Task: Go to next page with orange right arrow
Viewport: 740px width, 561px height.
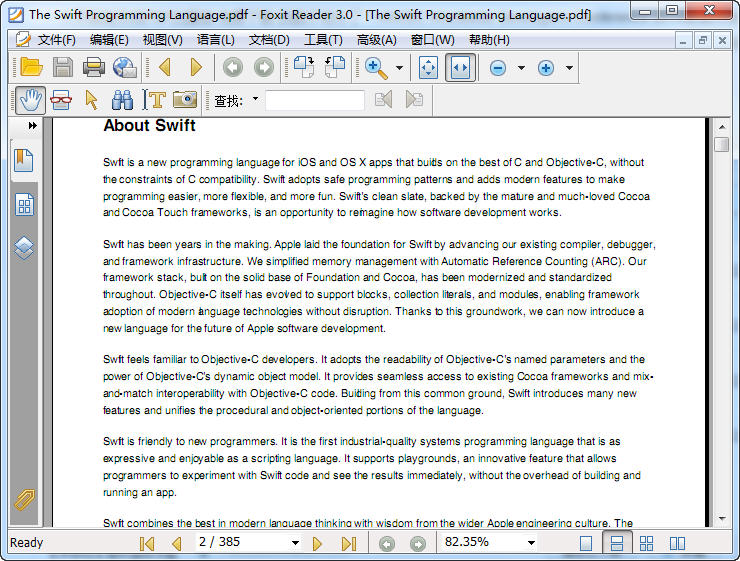Action: pos(196,67)
